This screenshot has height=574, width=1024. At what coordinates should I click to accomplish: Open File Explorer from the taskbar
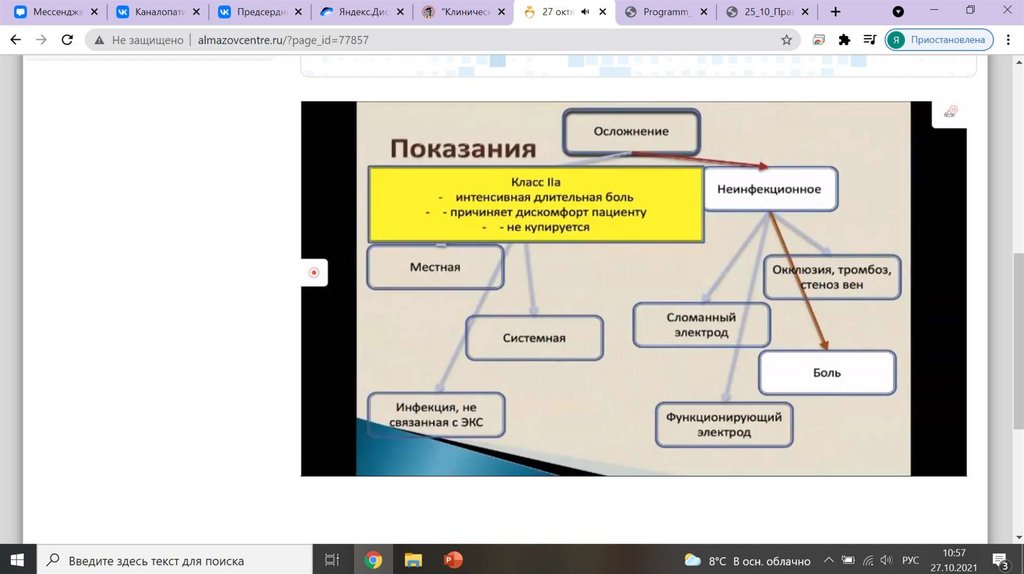[413, 560]
